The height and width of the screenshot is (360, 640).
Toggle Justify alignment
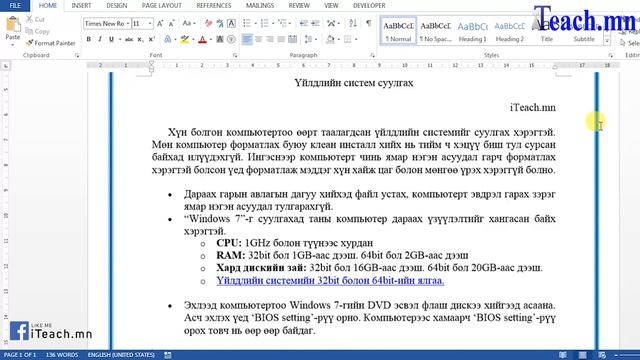[x=281, y=40]
